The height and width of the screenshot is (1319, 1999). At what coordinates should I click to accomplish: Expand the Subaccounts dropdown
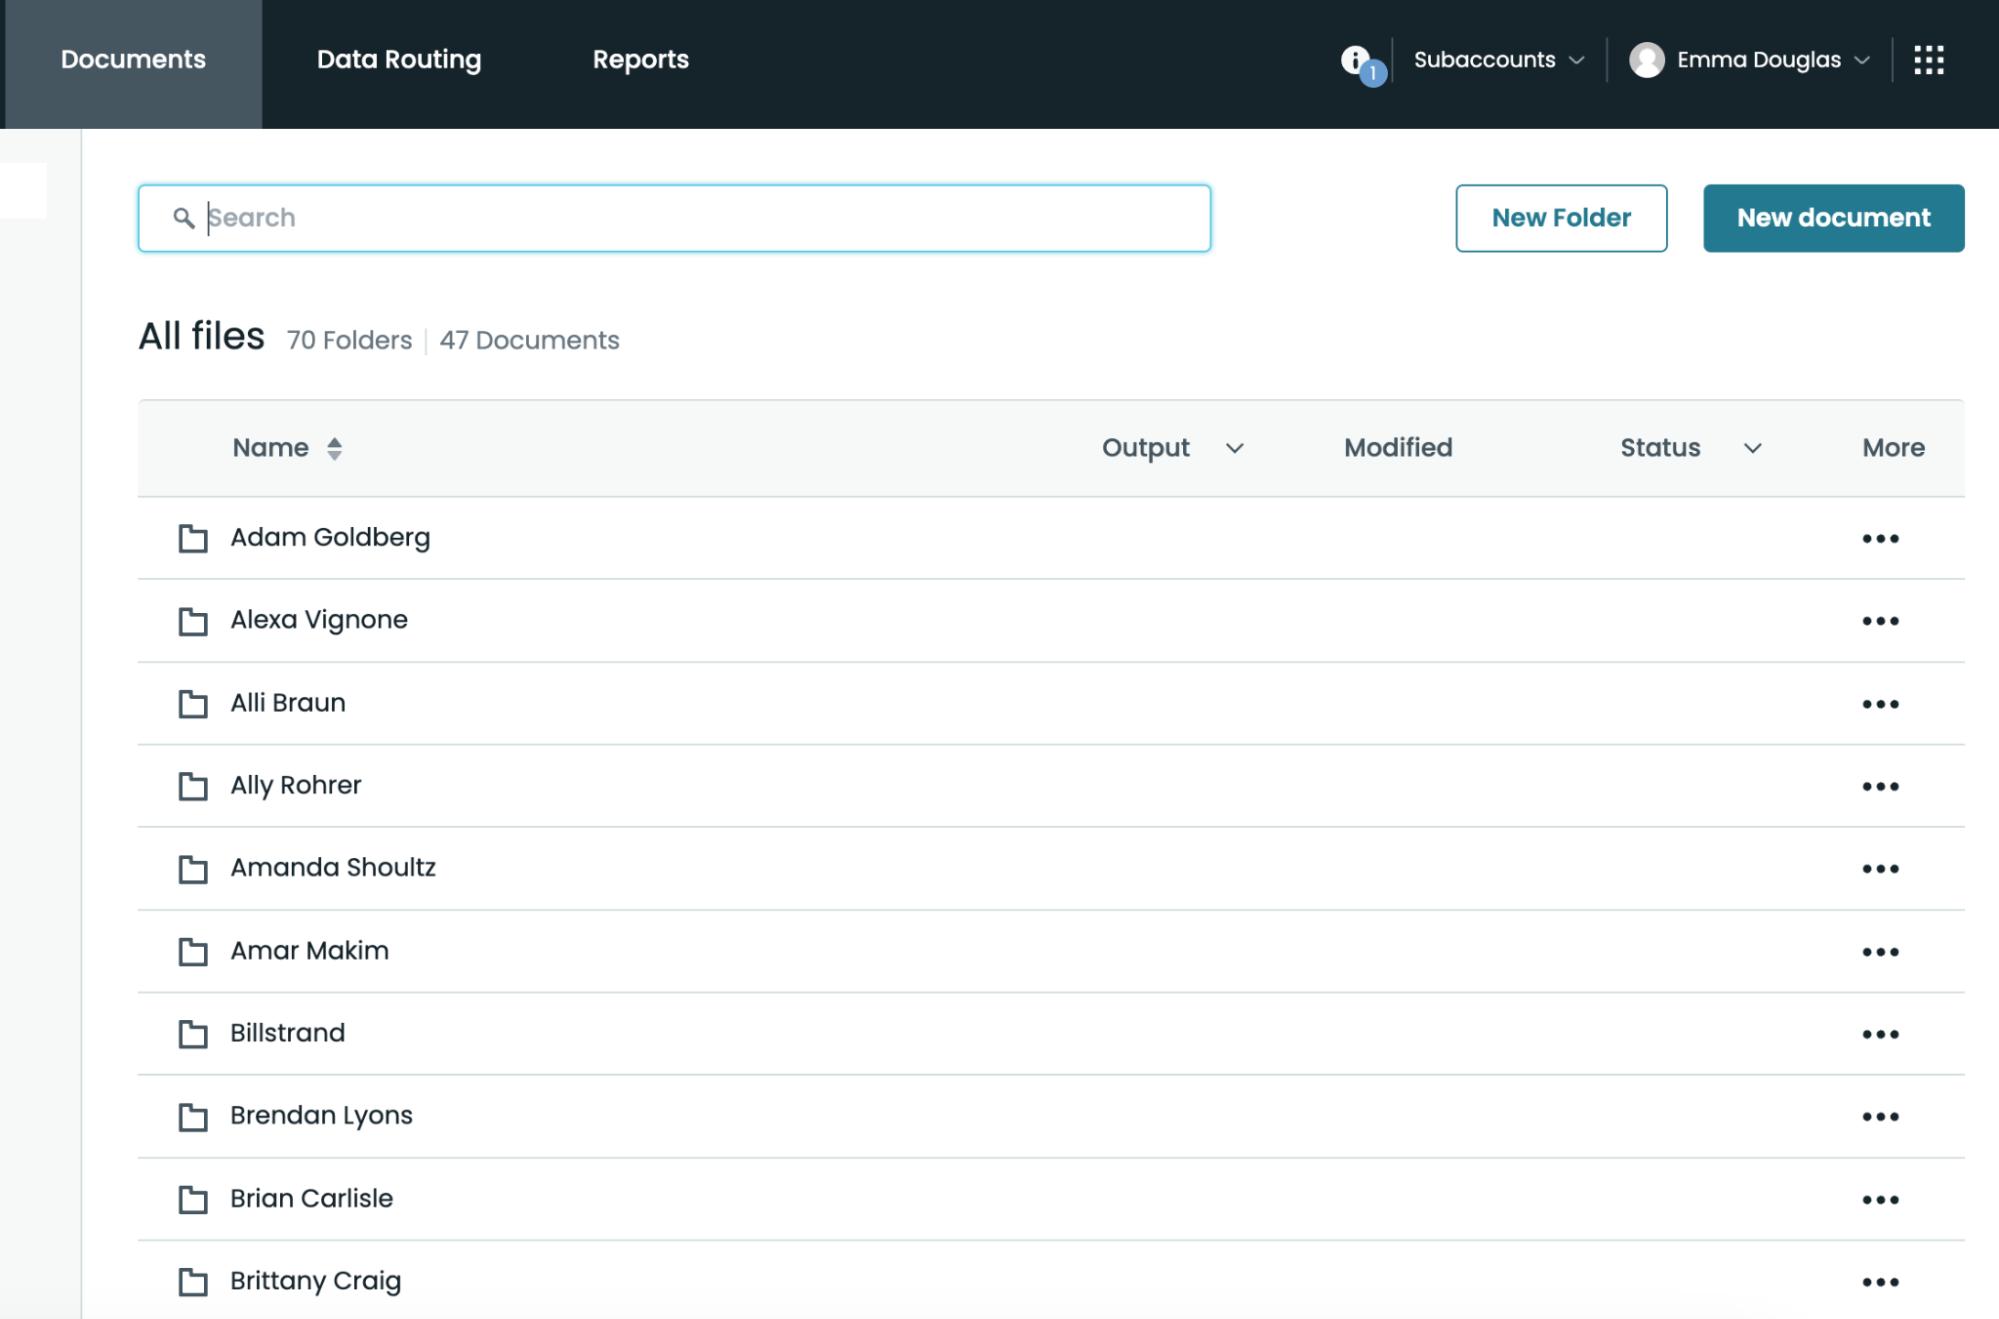coord(1497,60)
